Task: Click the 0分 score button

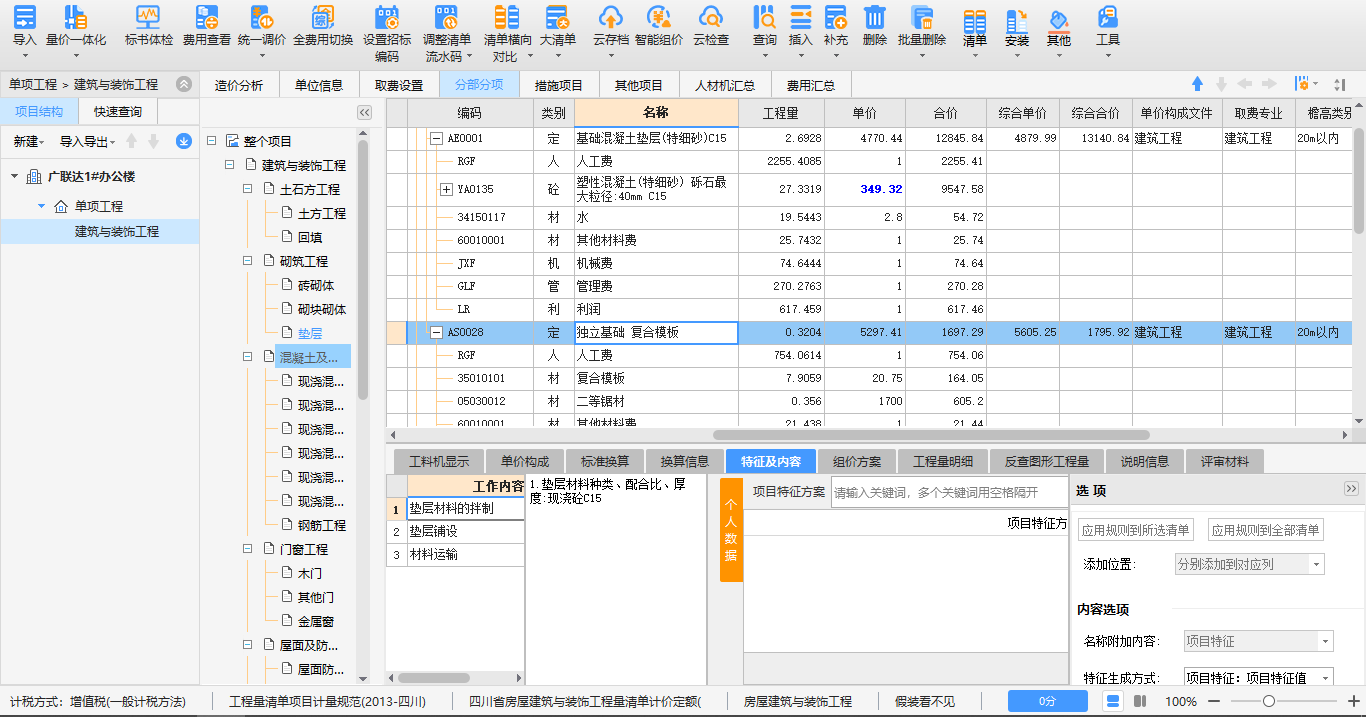Action: coord(1048,701)
